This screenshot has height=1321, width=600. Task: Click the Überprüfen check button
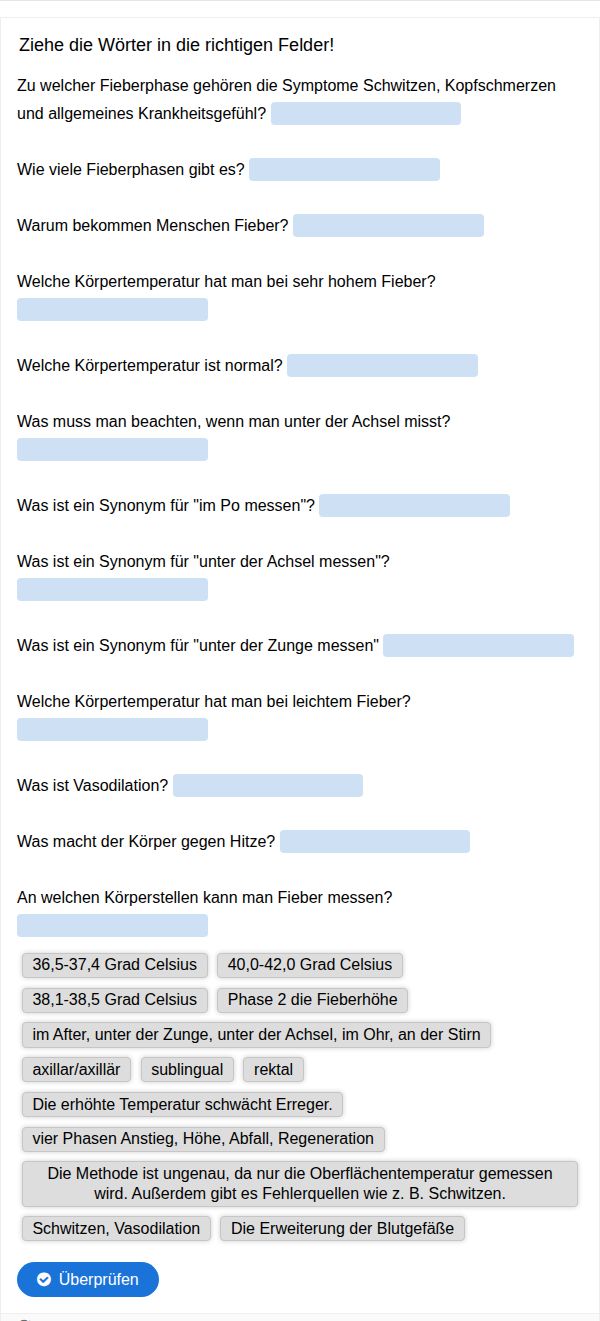88,1279
